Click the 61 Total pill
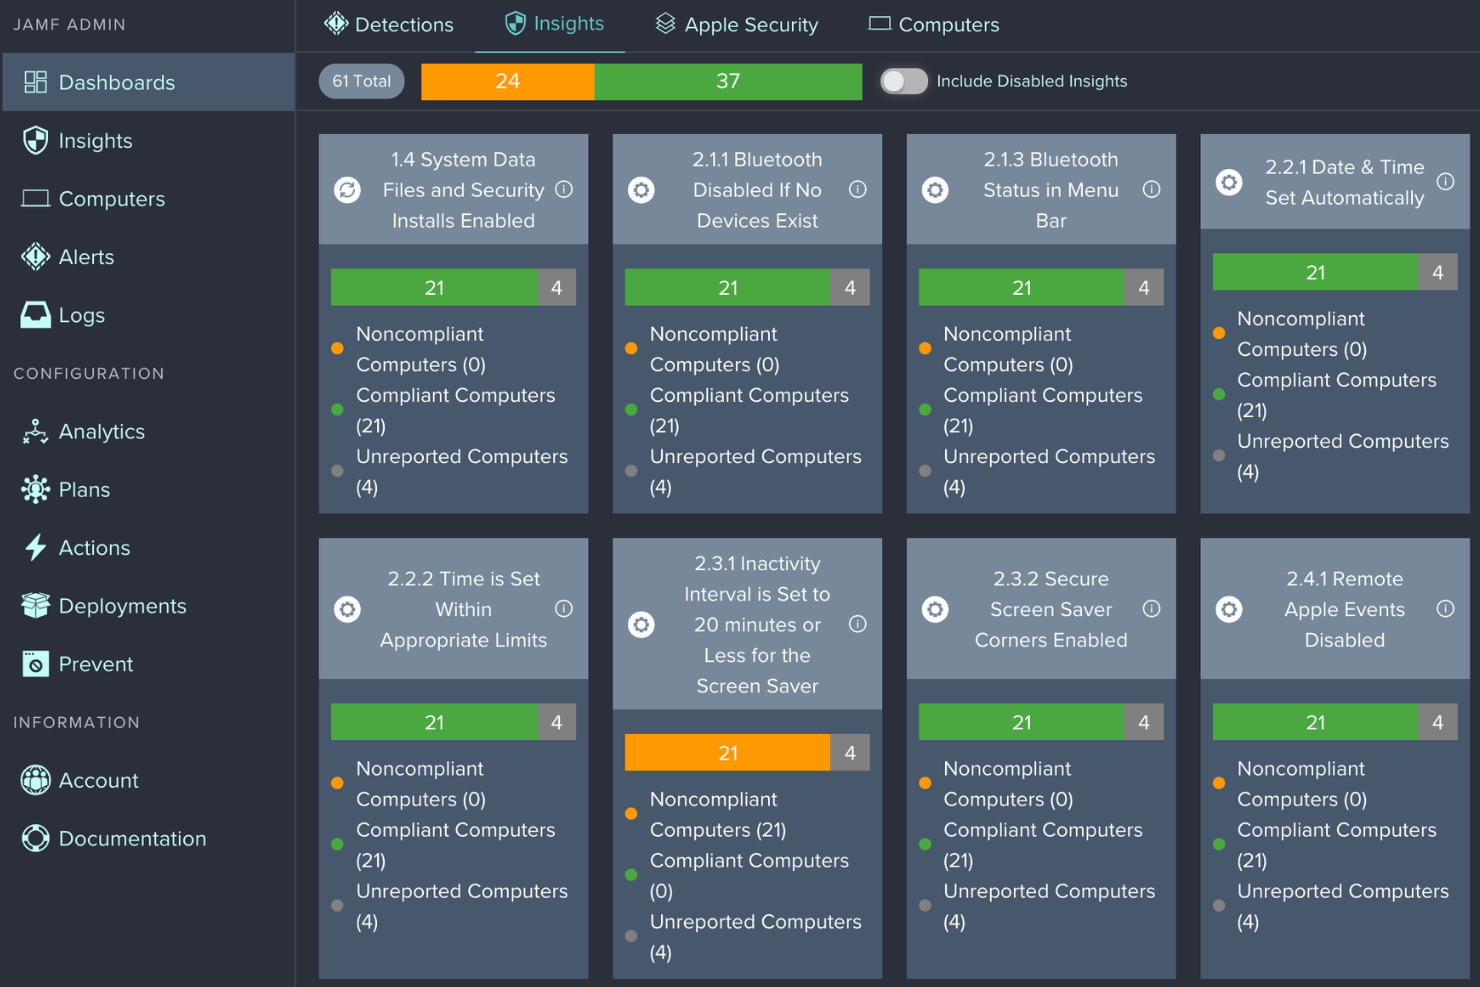1480x987 pixels. point(362,82)
